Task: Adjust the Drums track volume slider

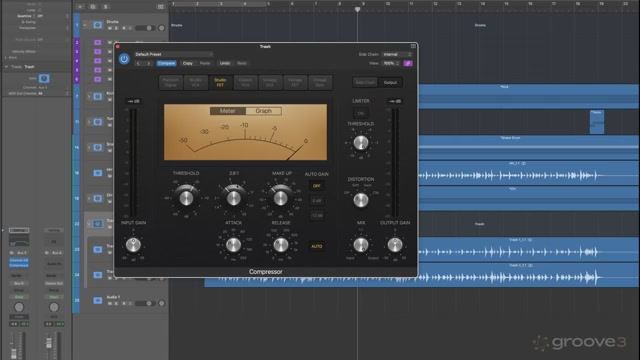Action: coord(144,28)
